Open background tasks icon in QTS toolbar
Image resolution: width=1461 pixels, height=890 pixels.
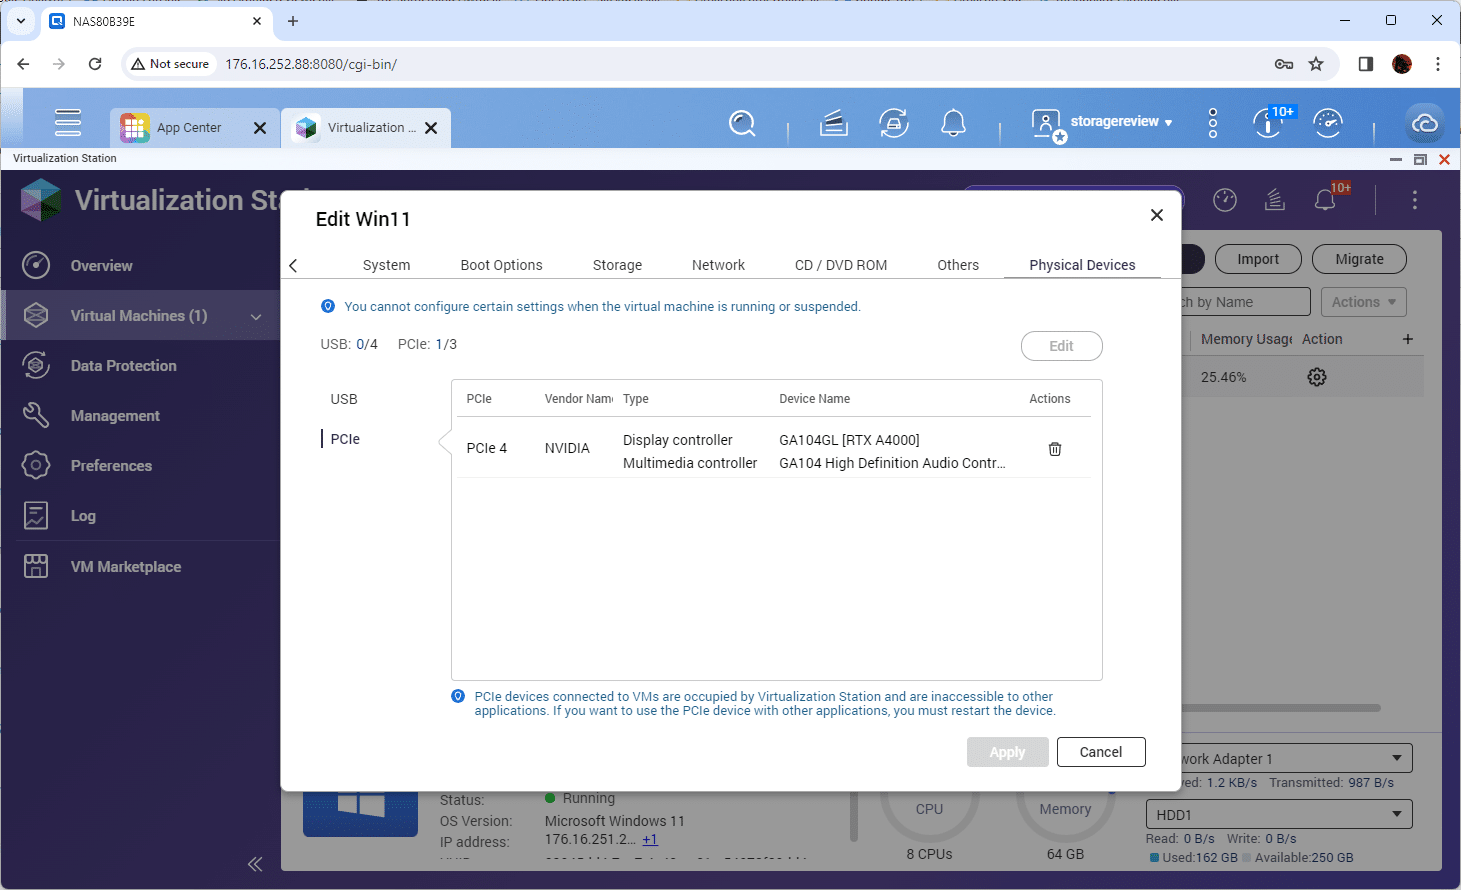click(834, 123)
